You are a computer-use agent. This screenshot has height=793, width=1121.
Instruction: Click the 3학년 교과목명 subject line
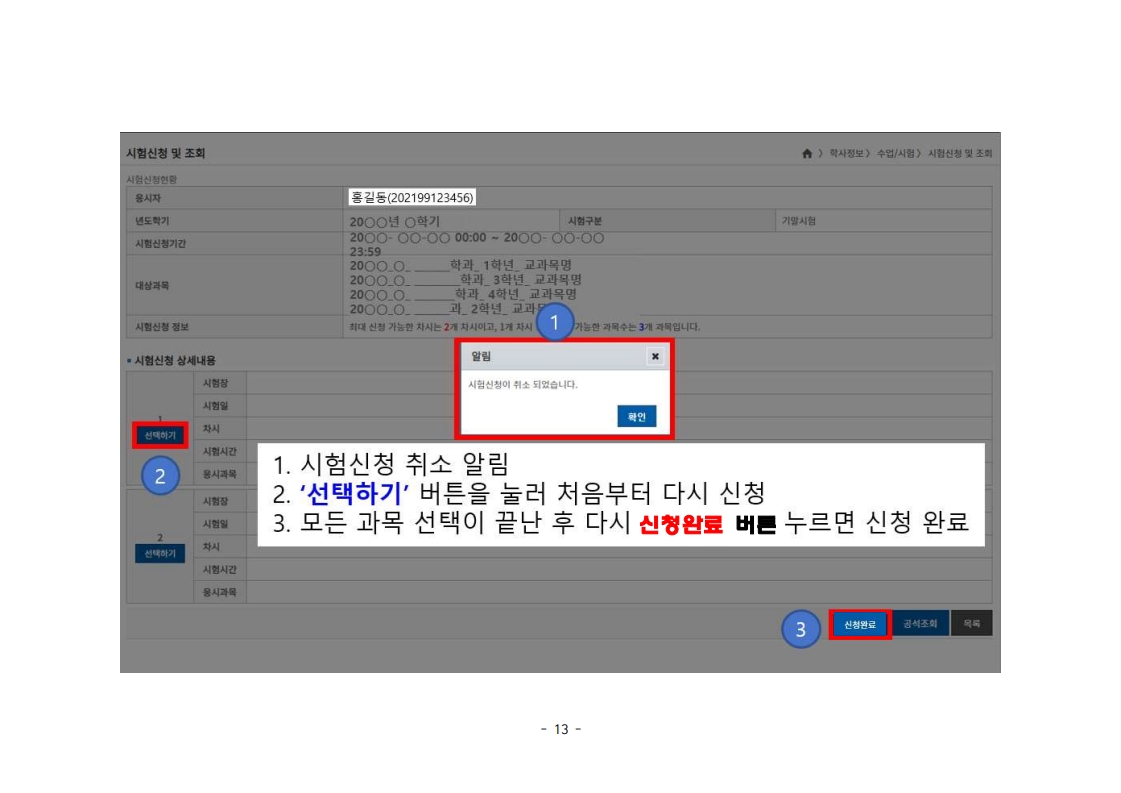point(465,280)
